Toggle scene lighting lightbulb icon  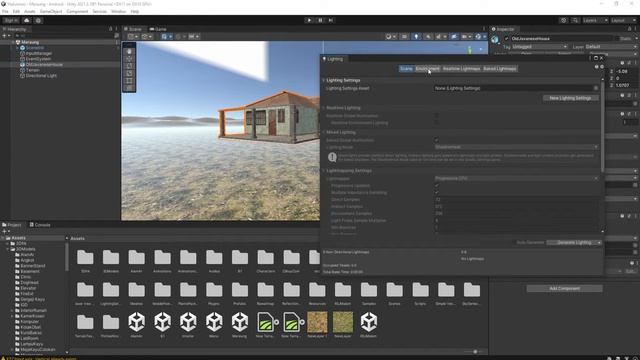pos(416,36)
